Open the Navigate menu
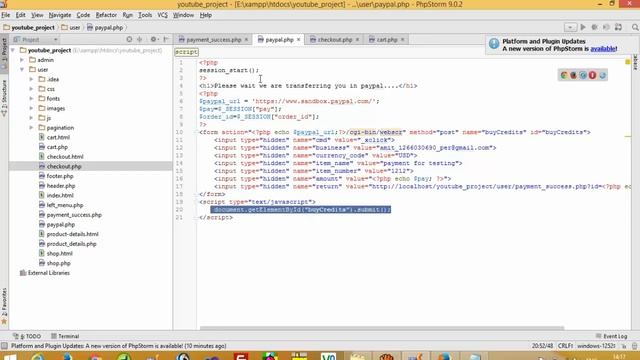Screen dimensions: 640x360 click(x=60, y=15)
